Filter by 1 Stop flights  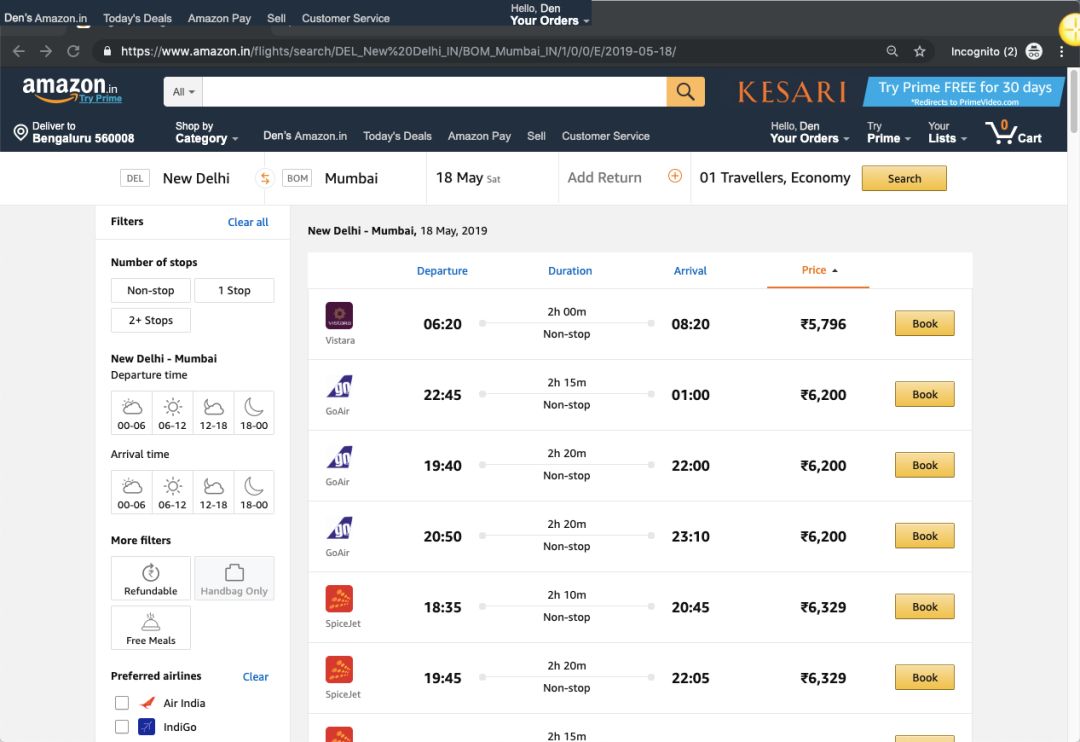234,291
